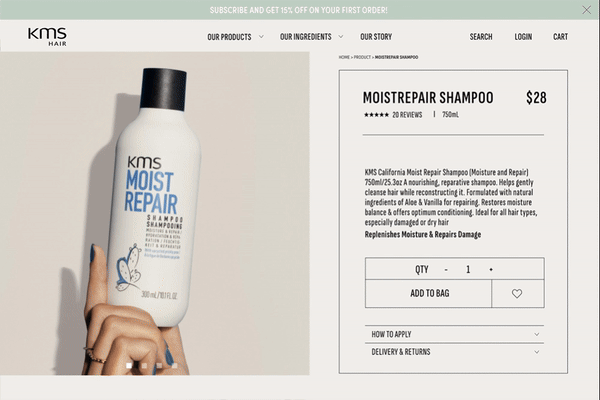
Task: Expand the Delivery & Returns section
Action: pyautogui.click(x=454, y=352)
